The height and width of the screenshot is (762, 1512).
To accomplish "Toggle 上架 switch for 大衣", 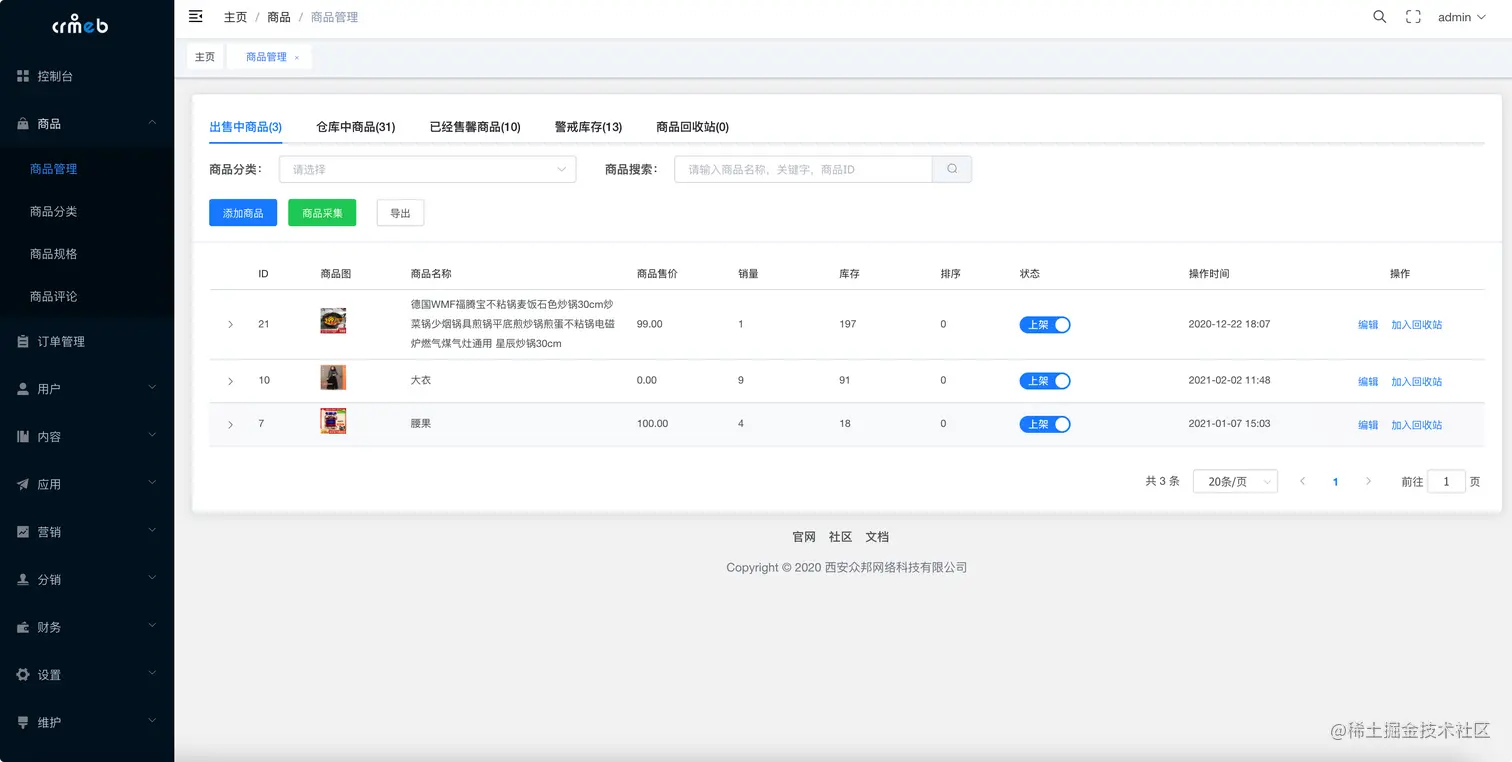I will pos(1045,381).
